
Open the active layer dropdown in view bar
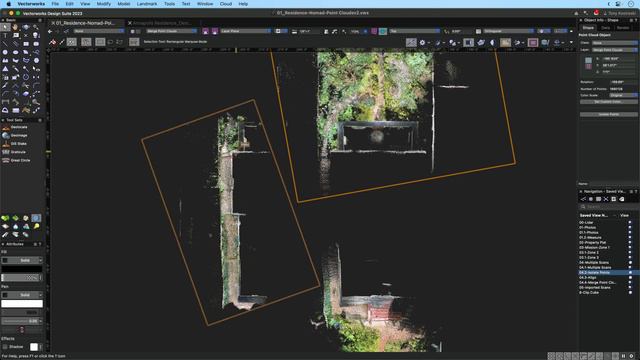point(171,31)
